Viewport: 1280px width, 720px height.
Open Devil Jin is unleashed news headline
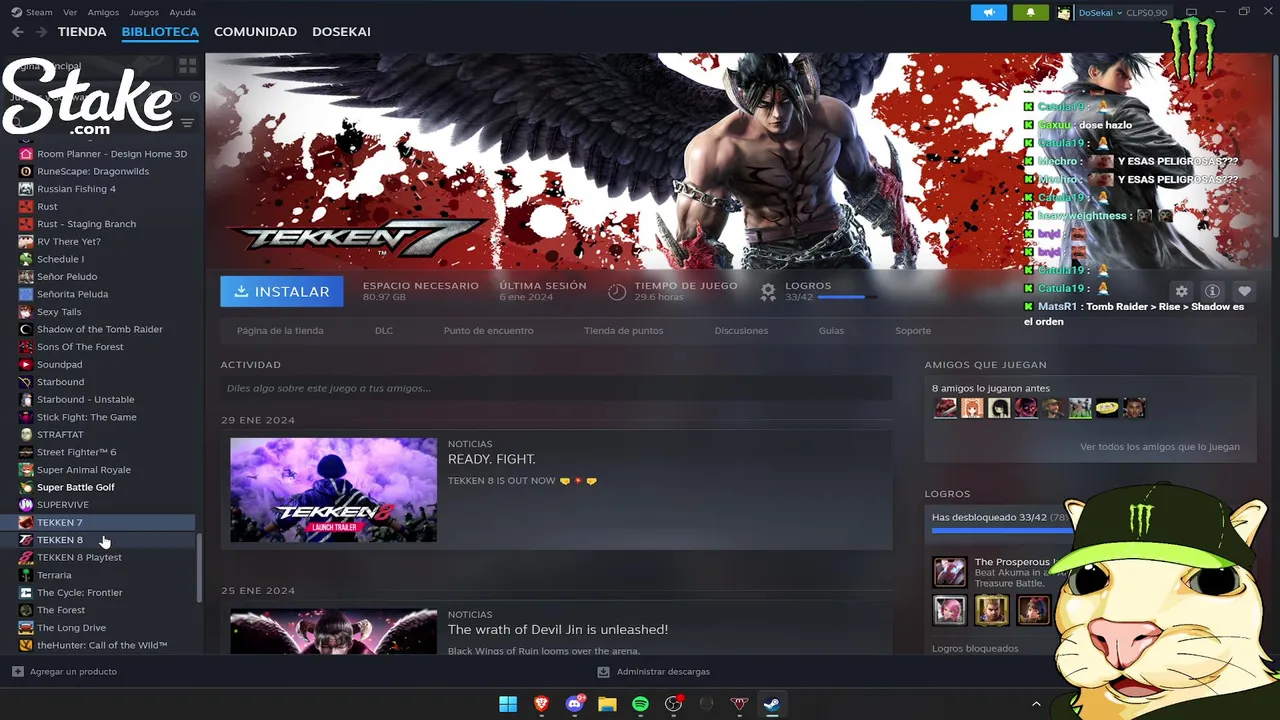coord(558,629)
